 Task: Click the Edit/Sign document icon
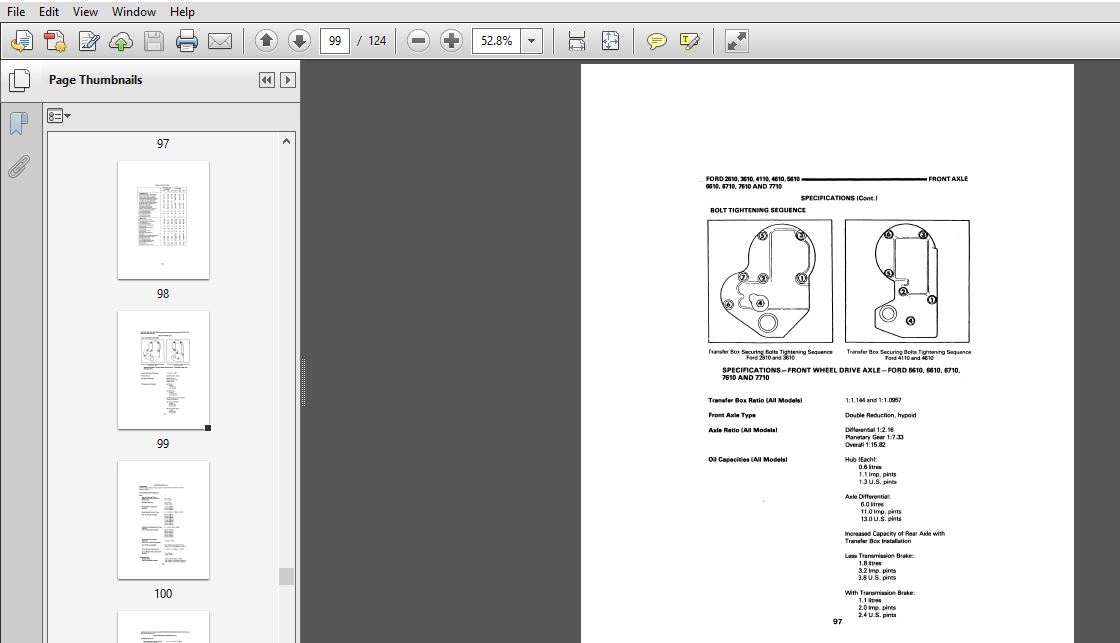pos(89,41)
